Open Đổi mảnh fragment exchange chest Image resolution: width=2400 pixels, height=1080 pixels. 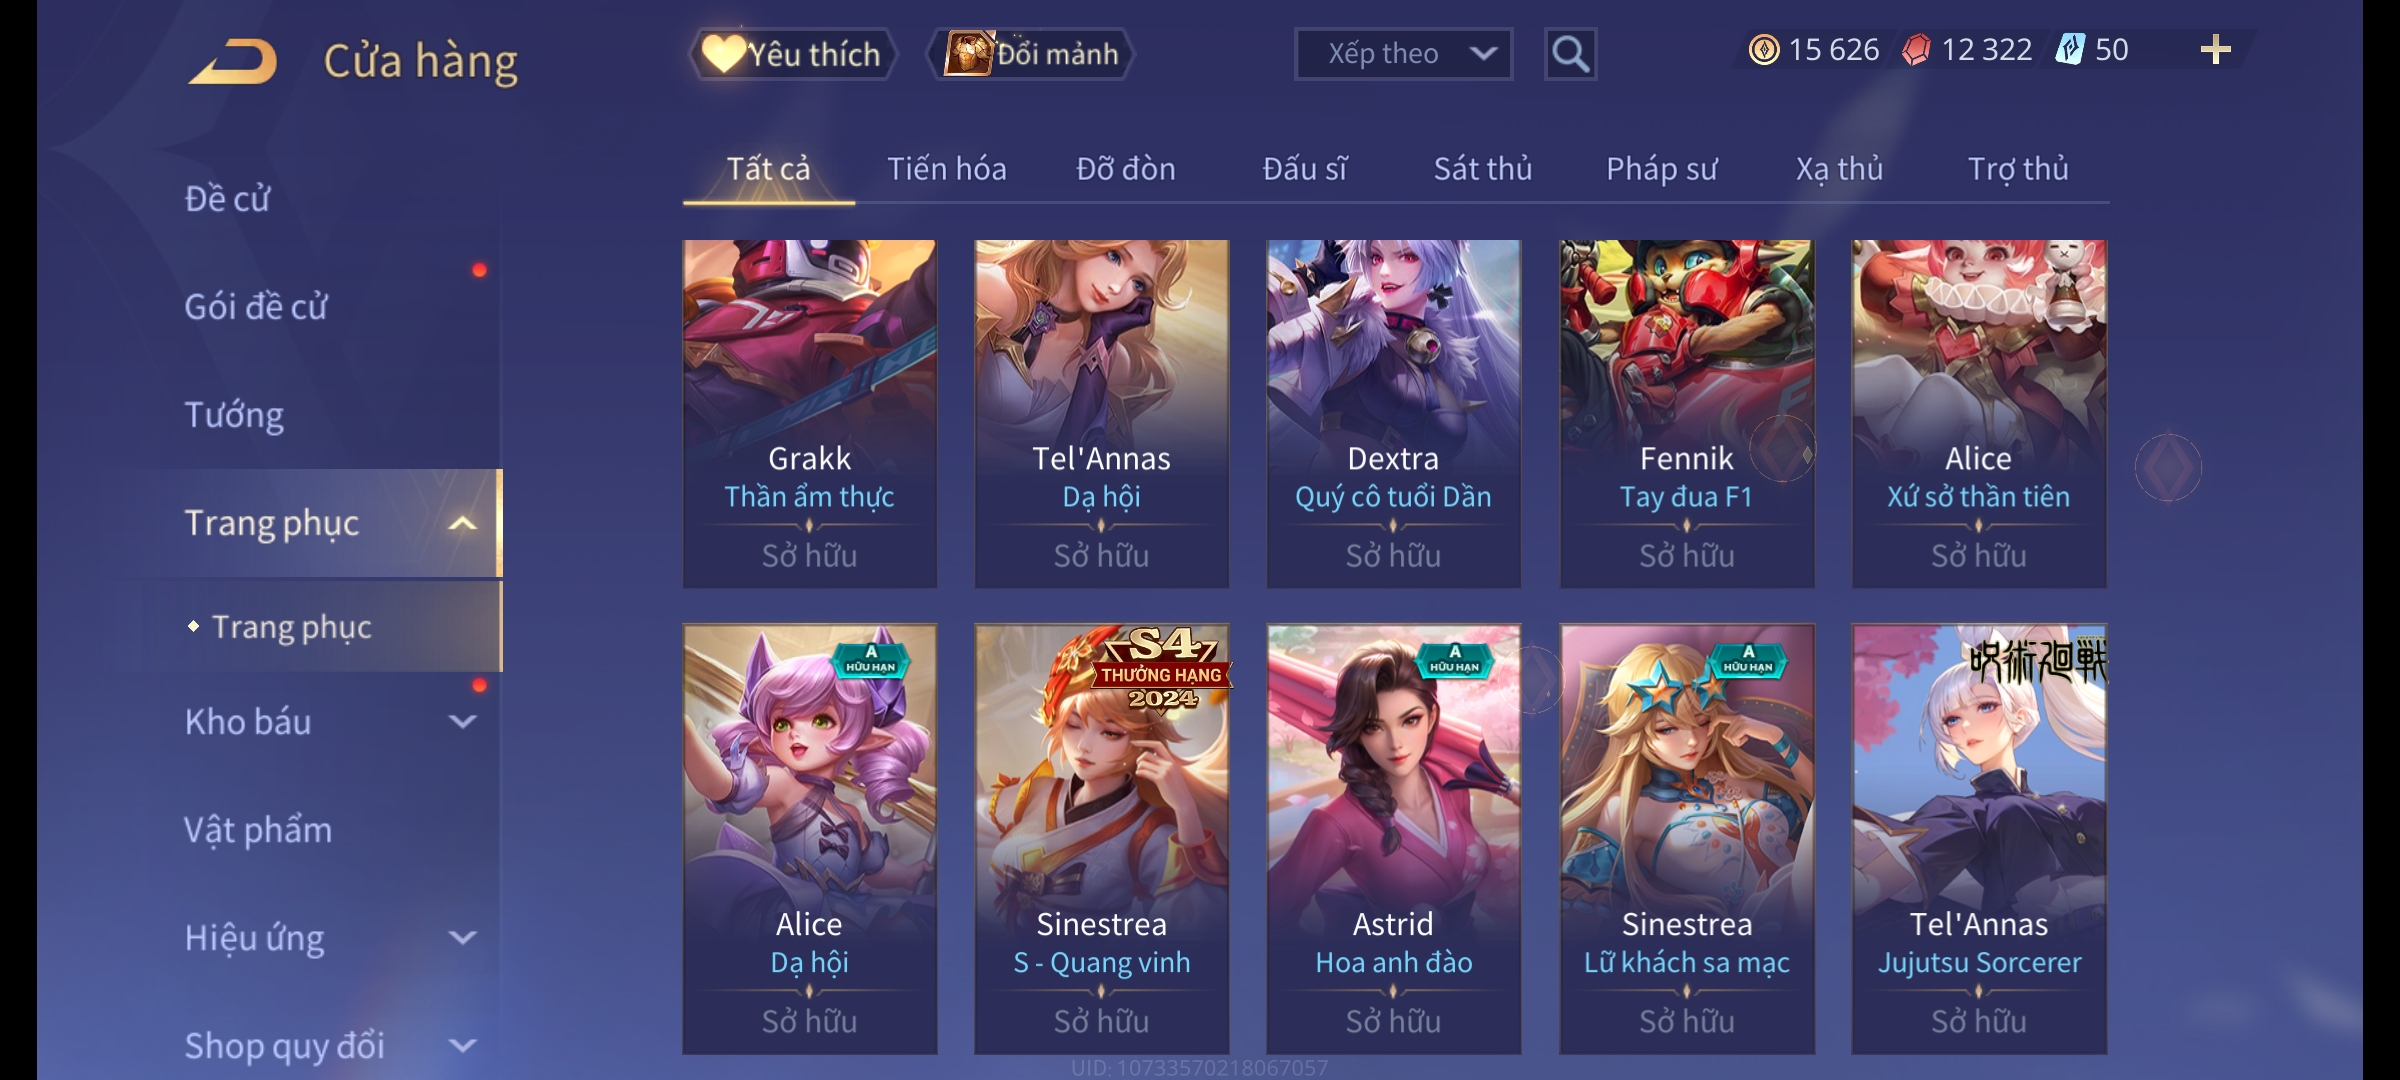pyautogui.click(x=1032, y=54)
